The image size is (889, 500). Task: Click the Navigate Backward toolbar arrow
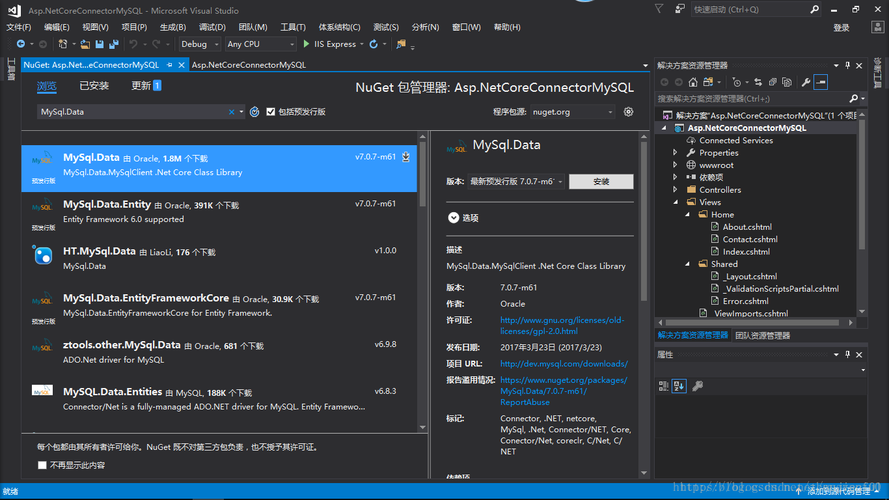[x=20, y=44]
